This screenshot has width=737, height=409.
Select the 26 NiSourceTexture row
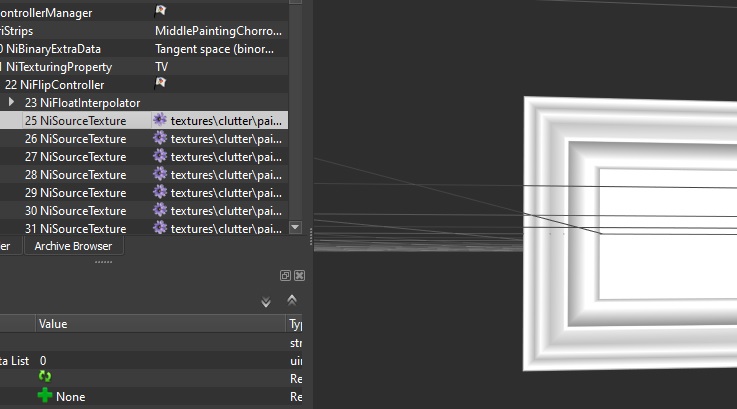[144, 139]
